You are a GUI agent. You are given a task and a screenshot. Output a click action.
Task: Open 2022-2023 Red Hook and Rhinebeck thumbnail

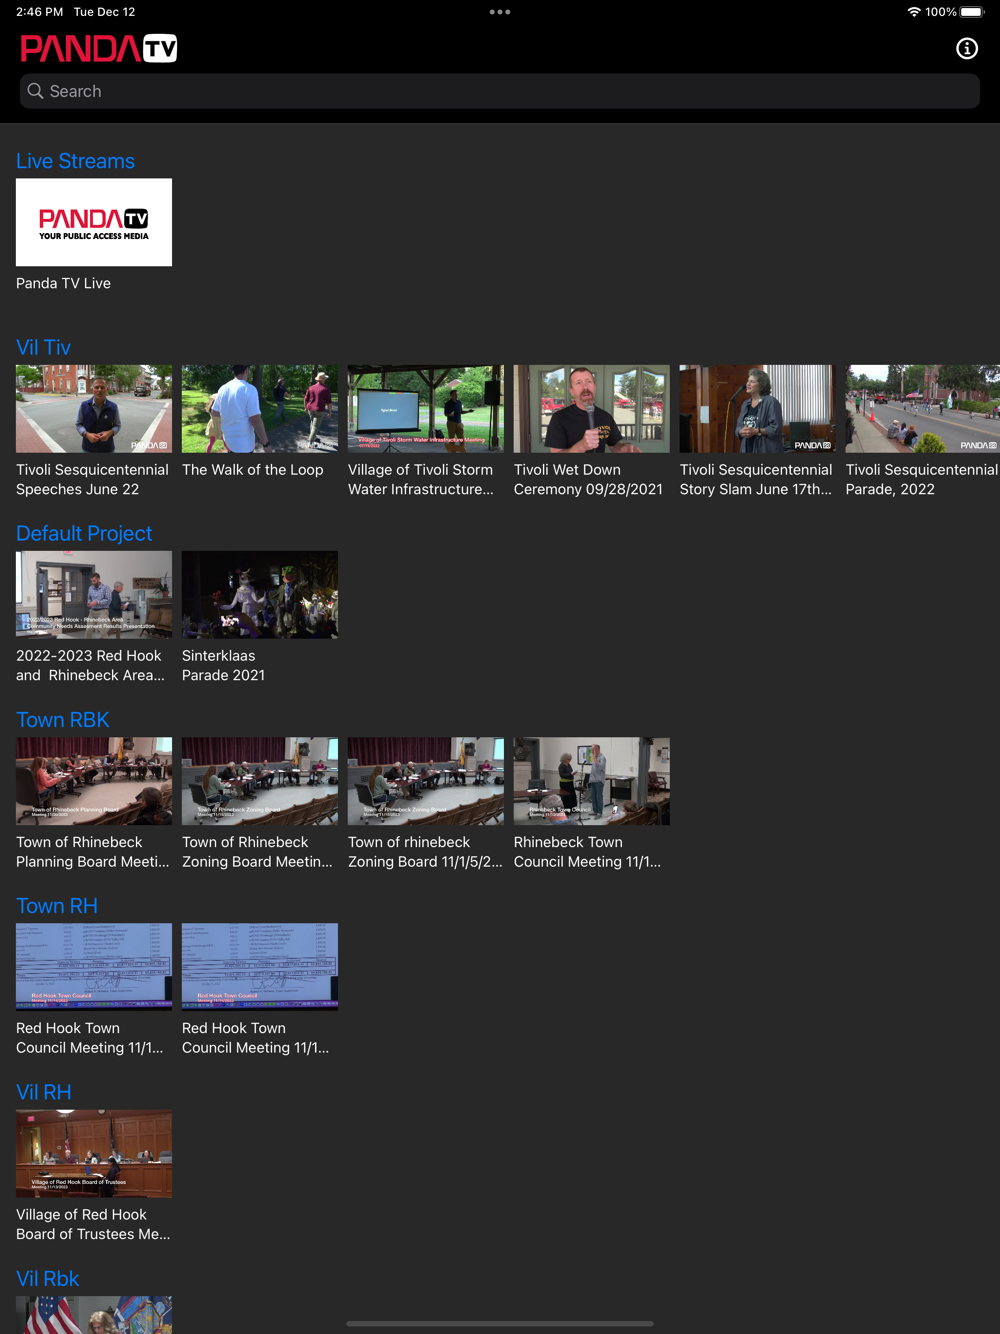(x=94, y=595)
